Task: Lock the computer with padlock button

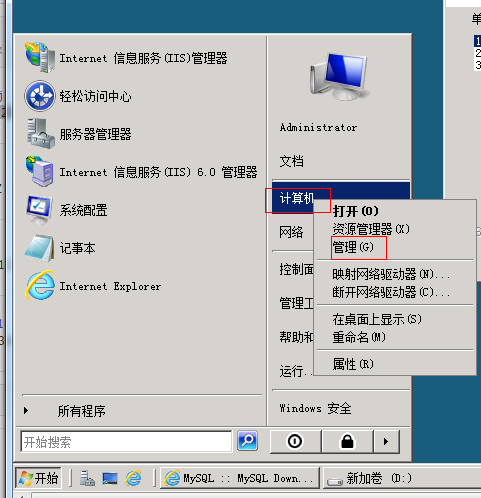Action: [x=347, y=441]
